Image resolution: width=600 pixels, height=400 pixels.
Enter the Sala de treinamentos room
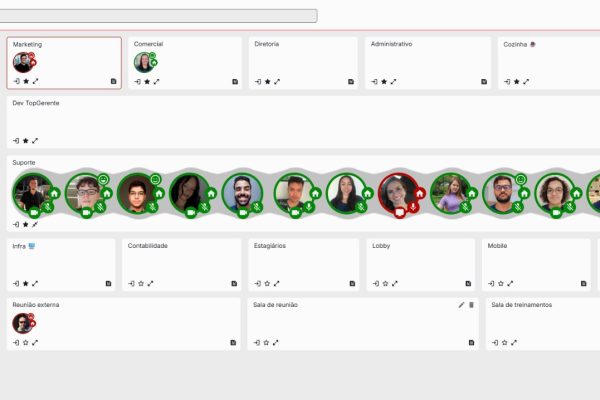(495, 343)
